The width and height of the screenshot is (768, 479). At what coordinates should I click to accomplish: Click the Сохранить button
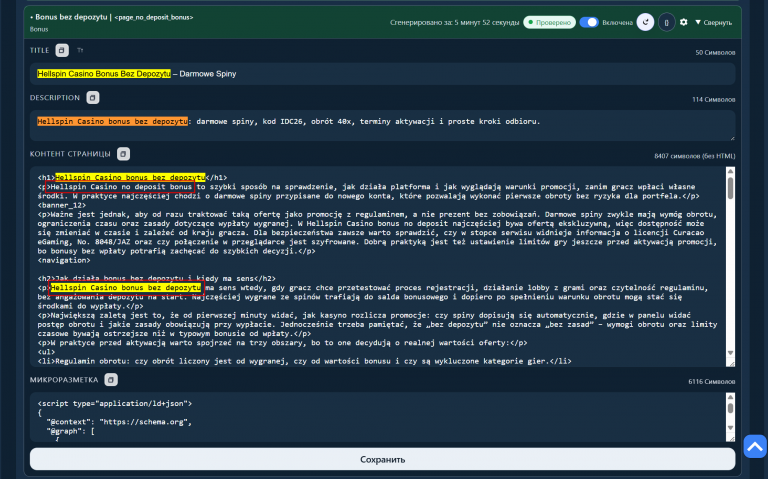click(x=383, y=459)
